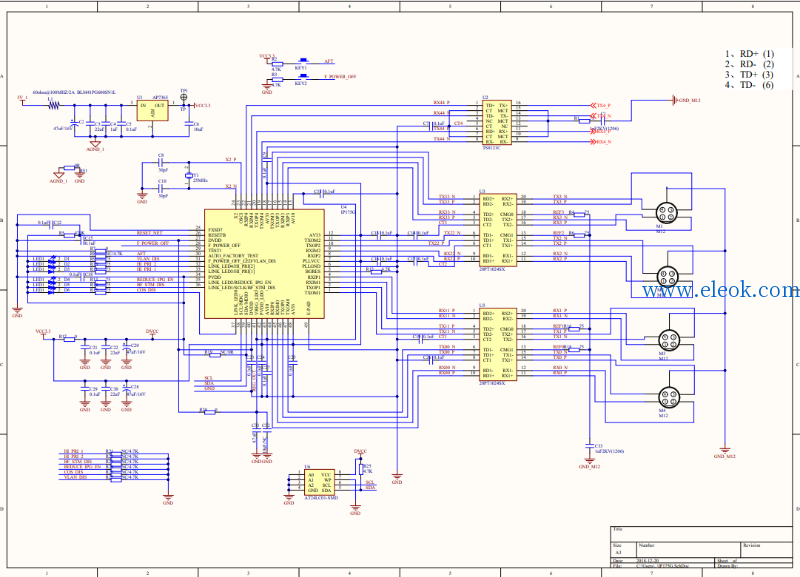Select the Number field in title block
The height and width of the screenshot is (577, 800).
pos(688,549)
